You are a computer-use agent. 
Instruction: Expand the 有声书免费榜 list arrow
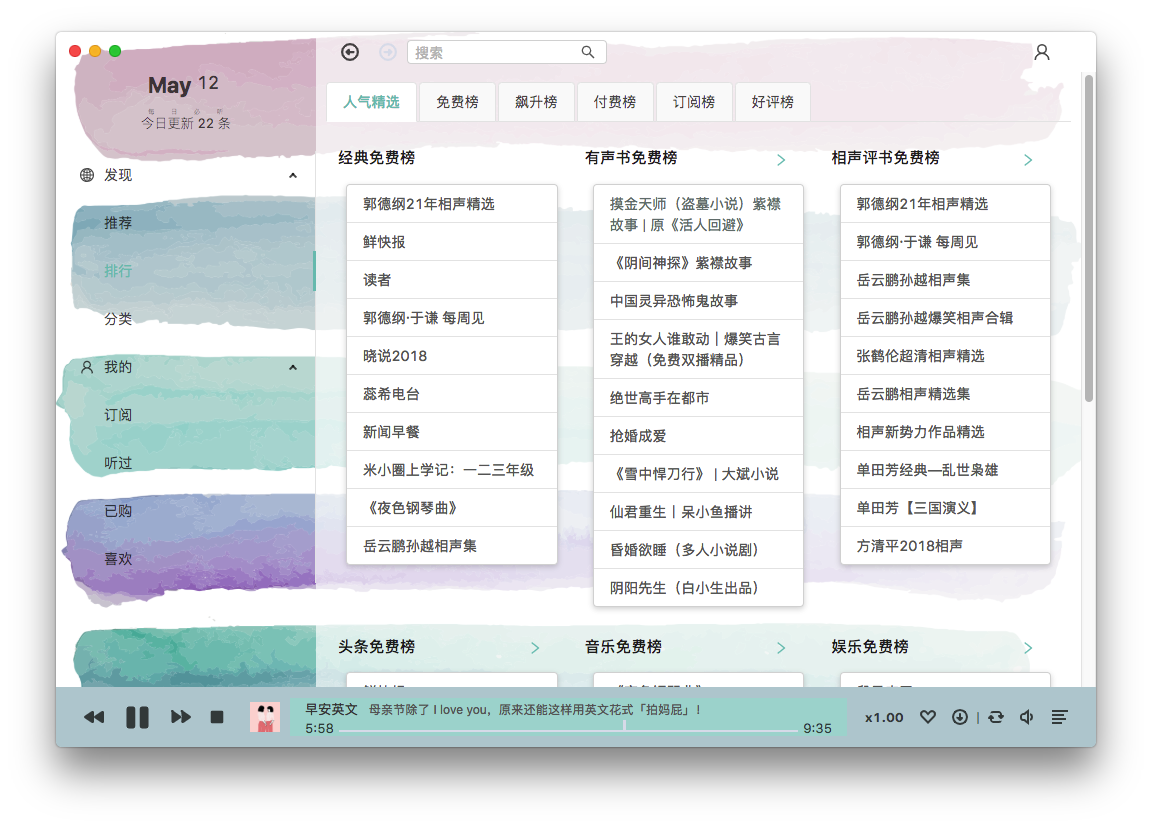[x=781, y=159]
